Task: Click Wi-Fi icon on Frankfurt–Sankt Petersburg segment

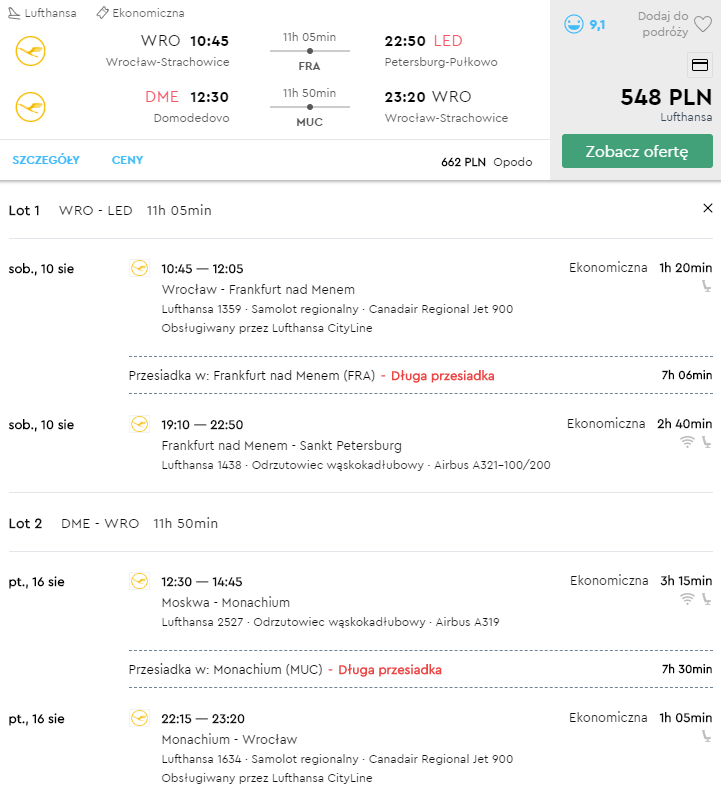Action: coord(687,442)
